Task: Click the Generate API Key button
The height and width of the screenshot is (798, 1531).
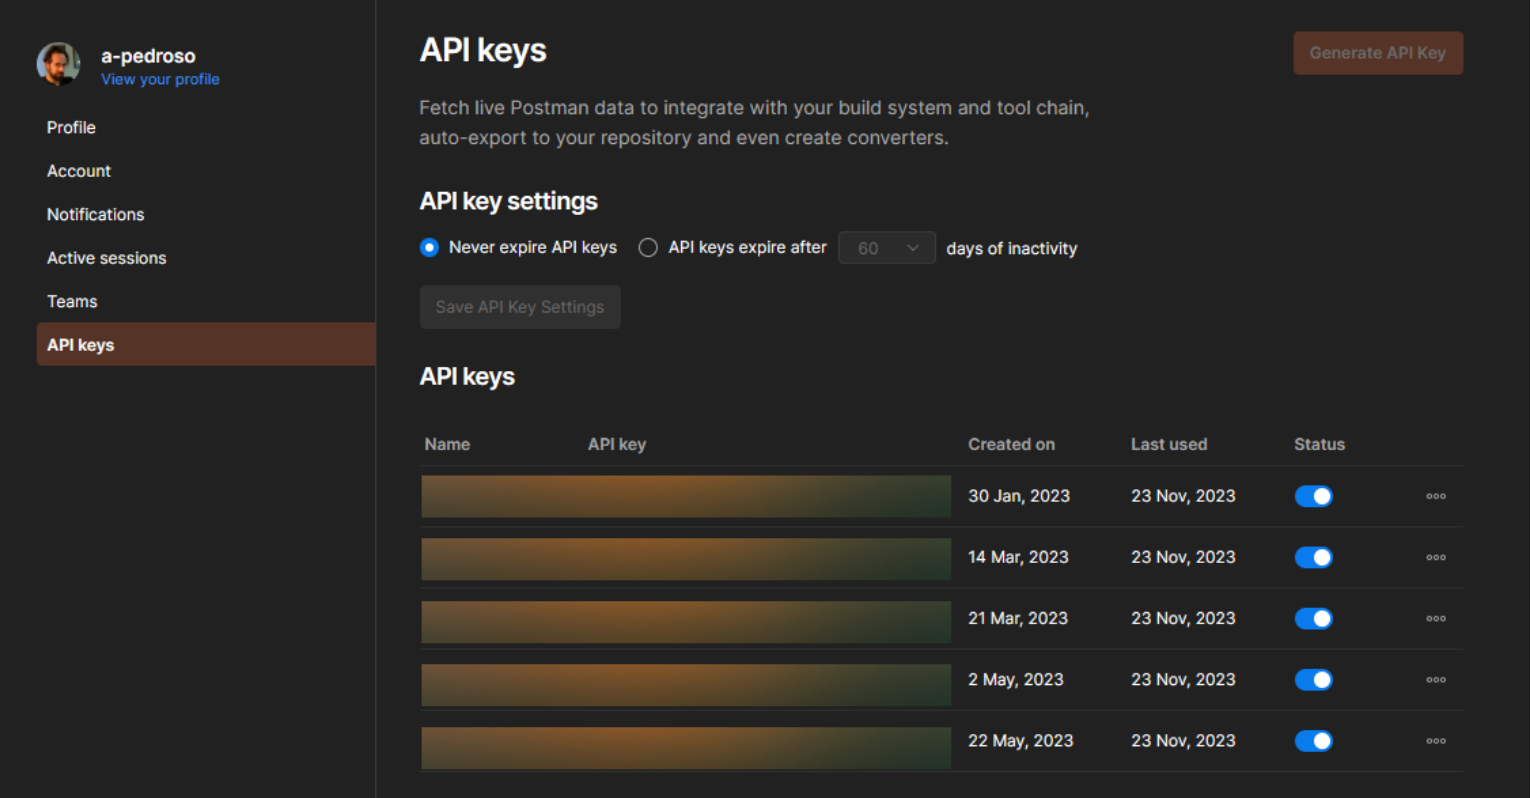Action: (1378, 53)
